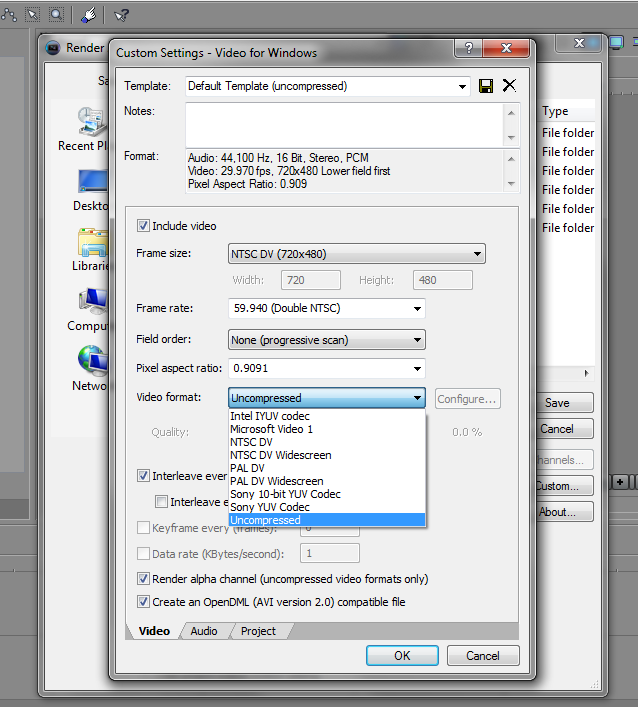Select NTSC DV Widescreen video format

click(x=280, y=455)
